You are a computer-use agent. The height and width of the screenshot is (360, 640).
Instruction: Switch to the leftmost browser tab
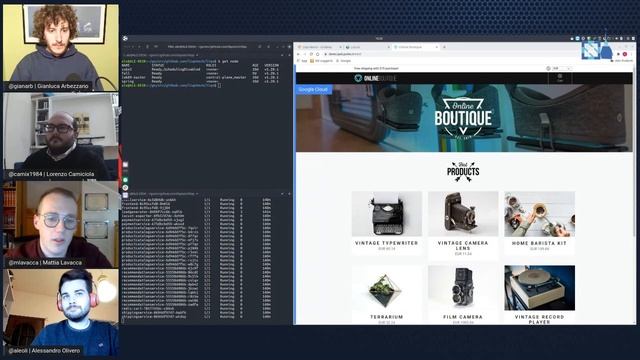[x=320, y=47]
